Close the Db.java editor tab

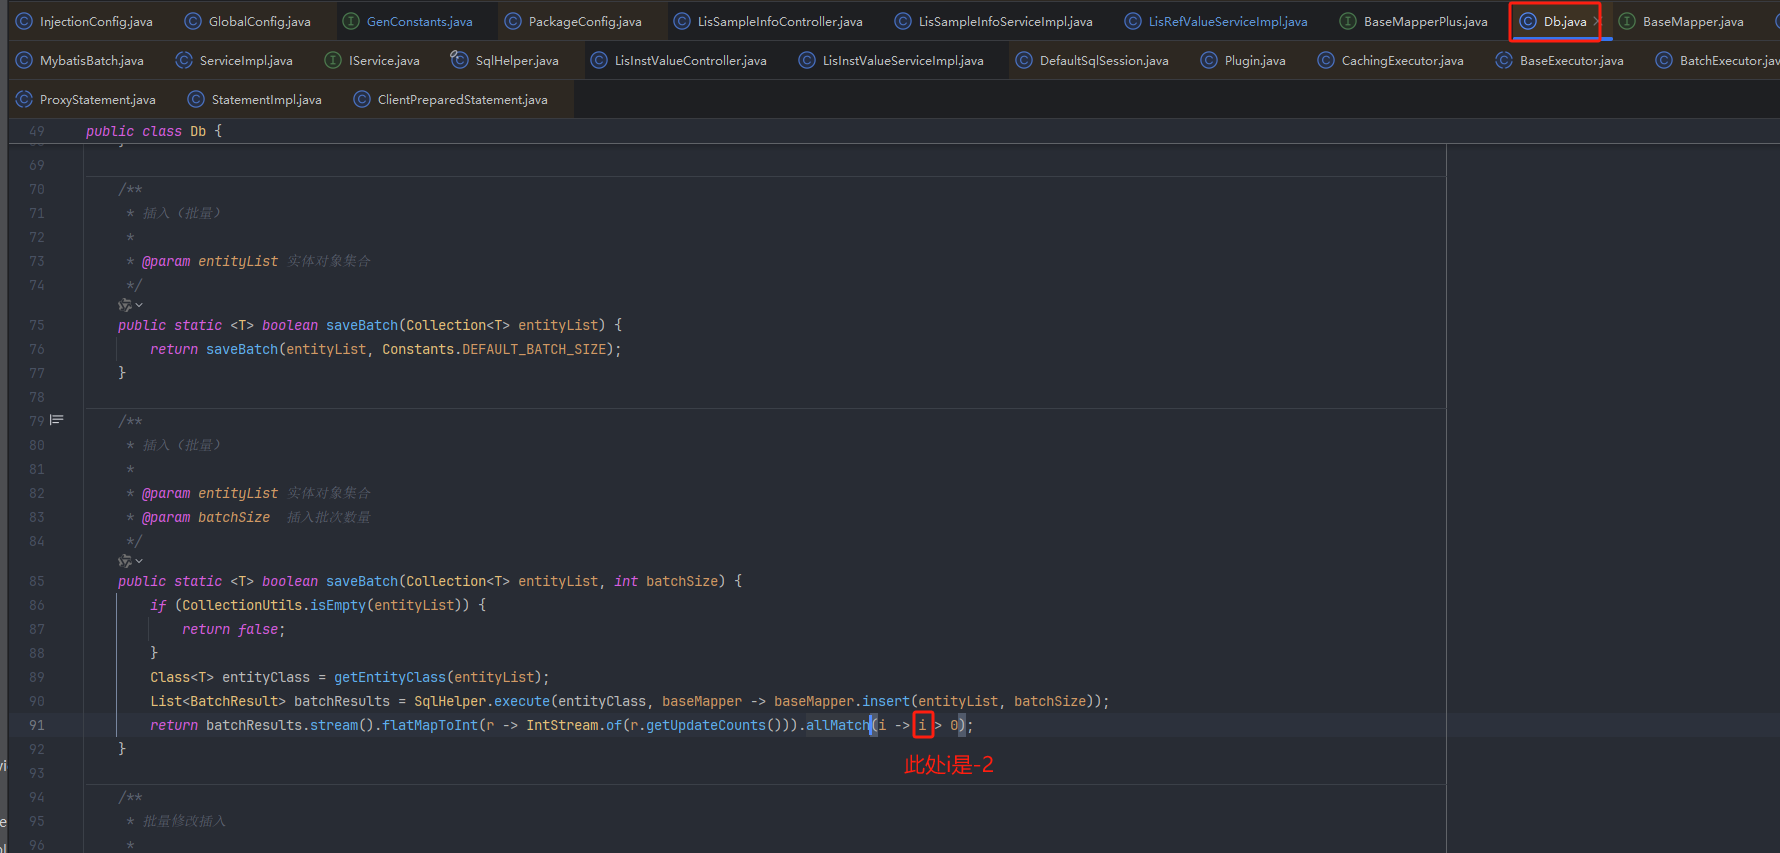[x=1596, y=21]
